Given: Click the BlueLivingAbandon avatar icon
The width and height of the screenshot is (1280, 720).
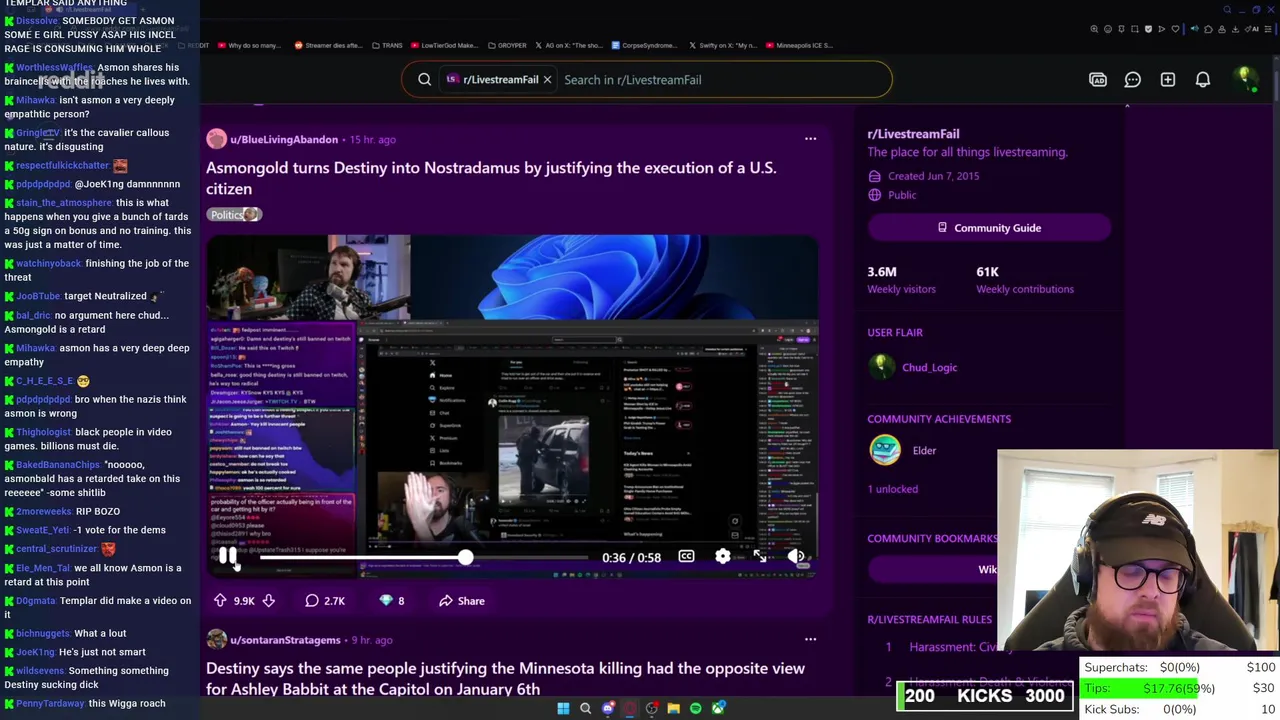Looking at the screenshot, I should [x=216, y=139].
